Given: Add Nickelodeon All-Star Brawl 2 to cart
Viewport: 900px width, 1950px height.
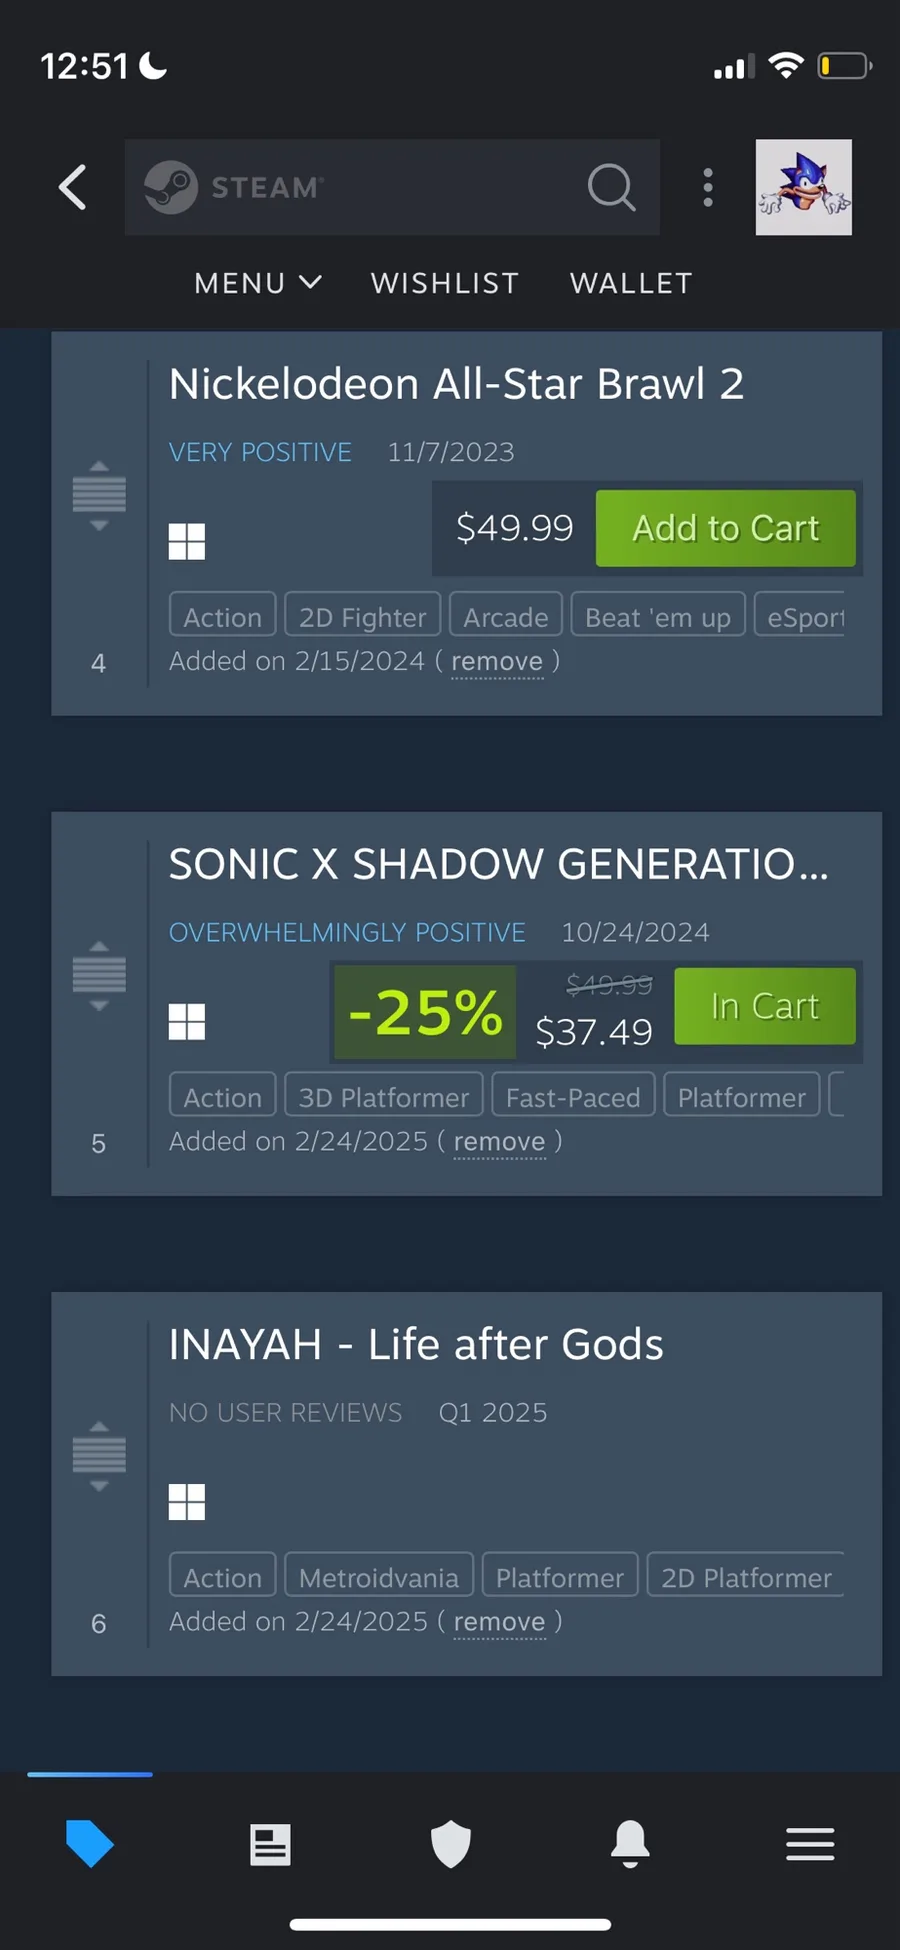Looking at the screenshot, I should pyautogui.click(x=726, y=528).
